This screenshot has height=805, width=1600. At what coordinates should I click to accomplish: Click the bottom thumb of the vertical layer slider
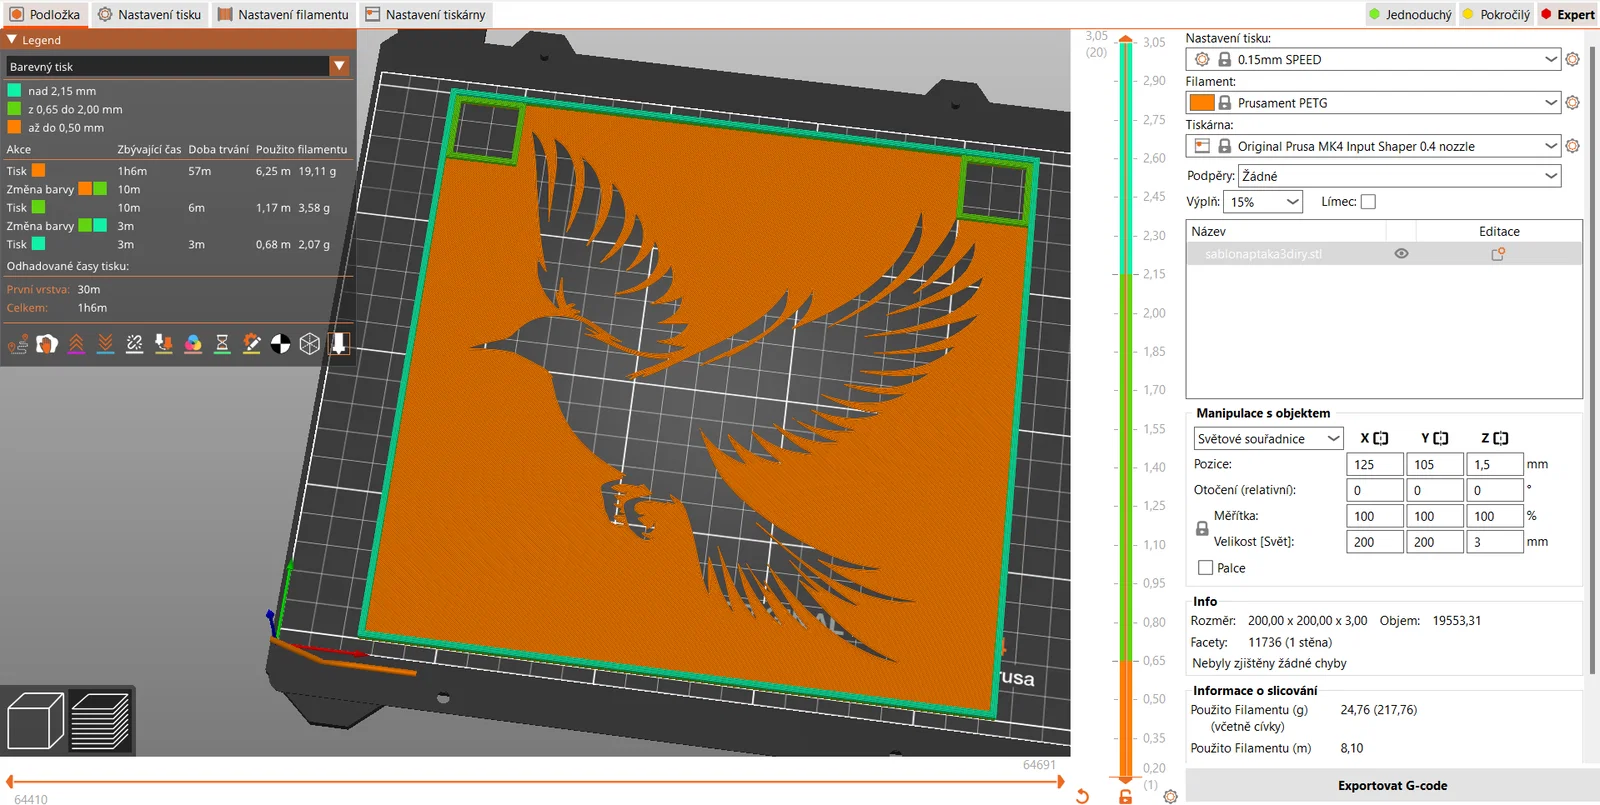[x=1126, y=779]
